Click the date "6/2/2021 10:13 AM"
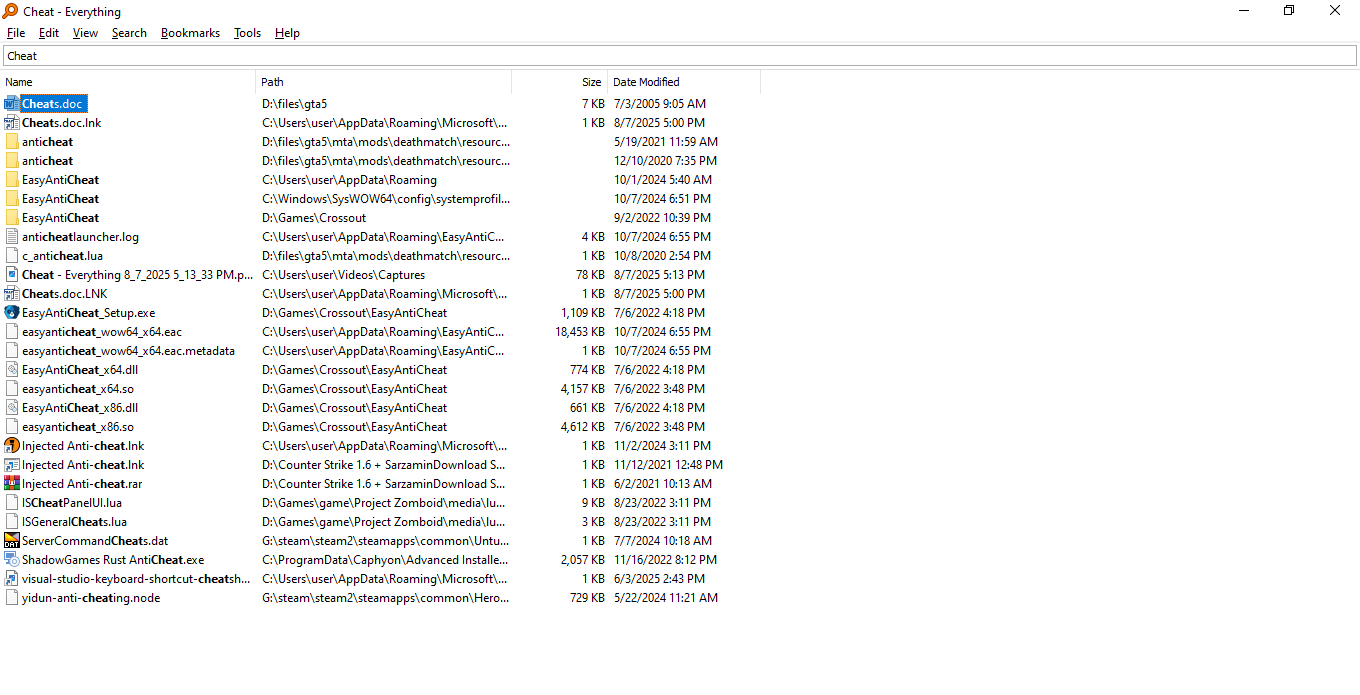Image resolution: width=1360 pixels, height=695 pixels. (663, 484)
